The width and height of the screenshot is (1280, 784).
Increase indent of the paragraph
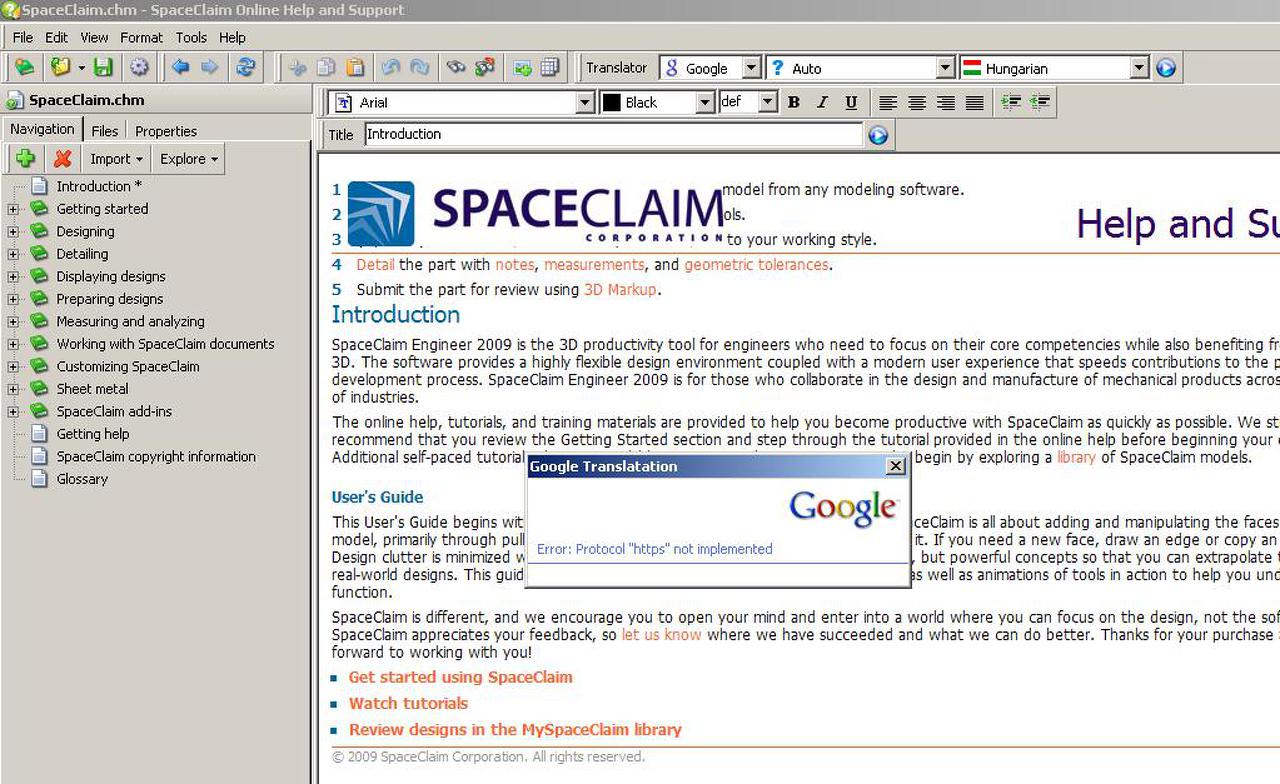(1011, 102)
